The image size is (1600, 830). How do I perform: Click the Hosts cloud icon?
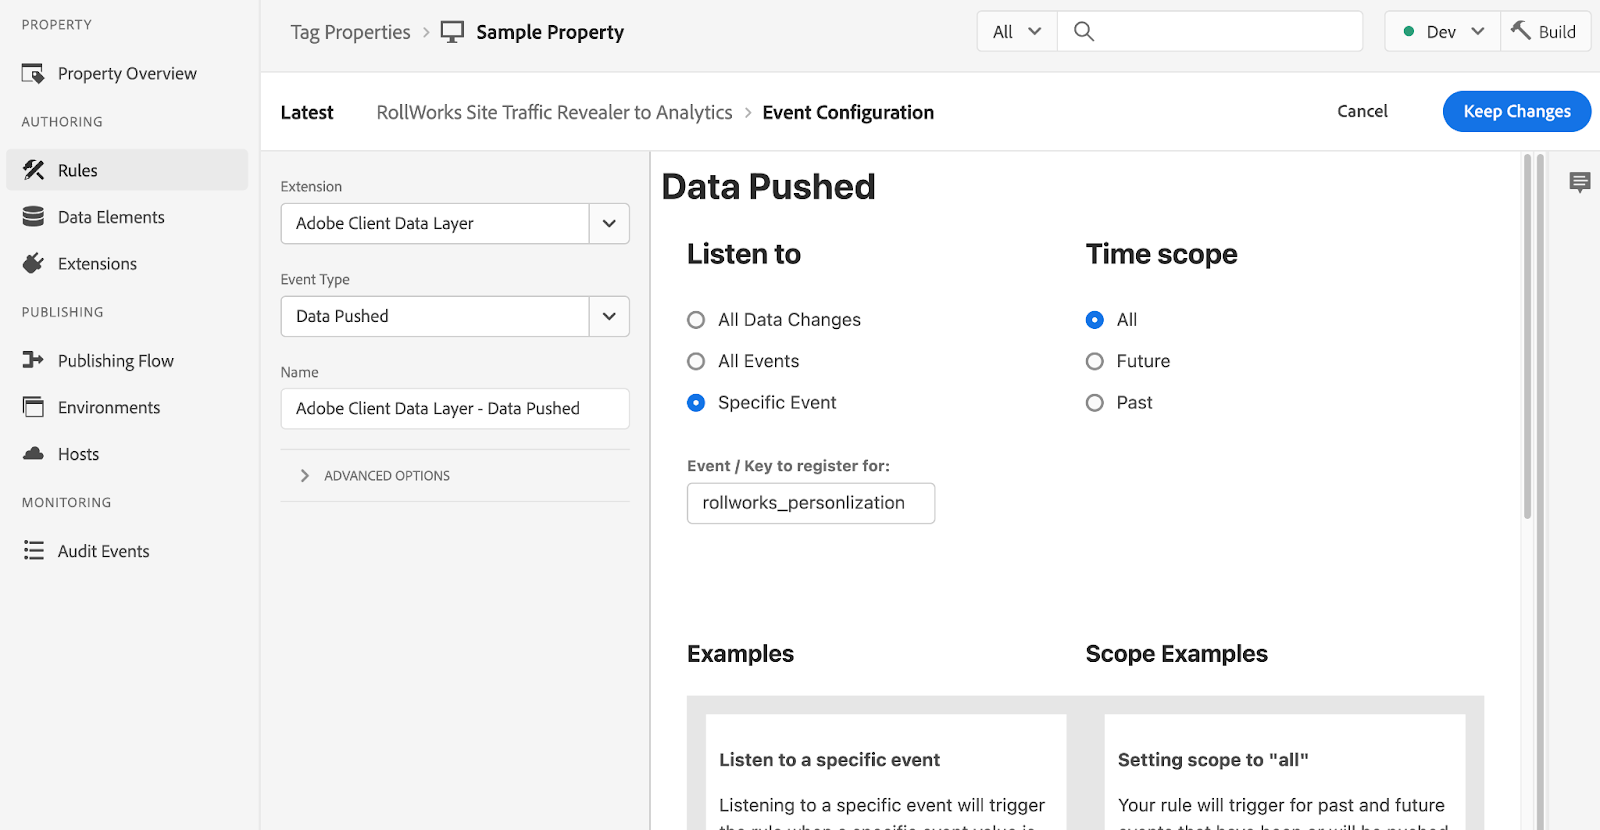tap(34, 454)
